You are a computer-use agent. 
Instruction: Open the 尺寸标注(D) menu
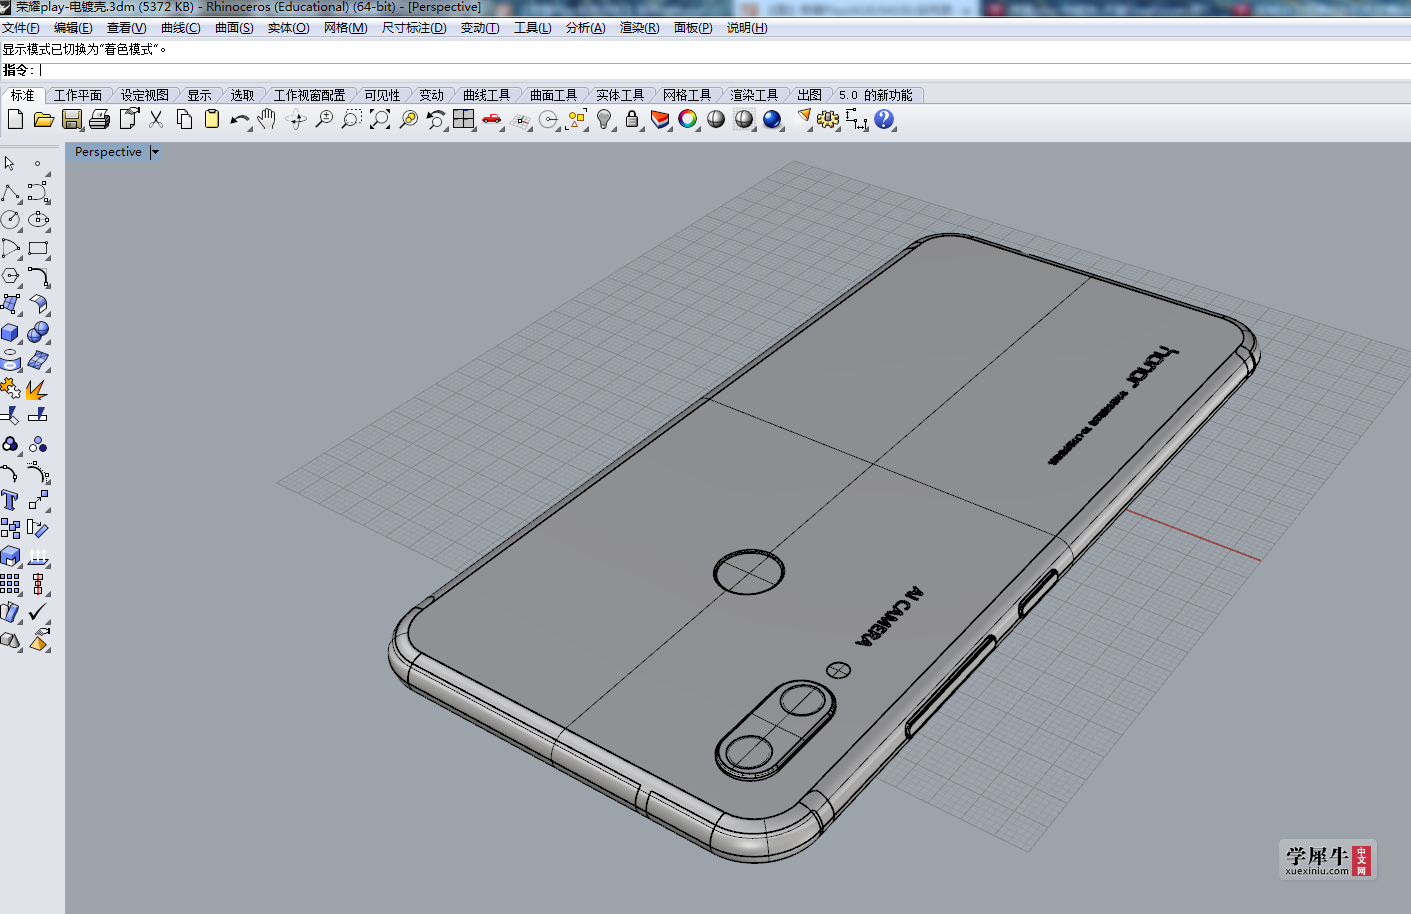[x=414, y=28]
